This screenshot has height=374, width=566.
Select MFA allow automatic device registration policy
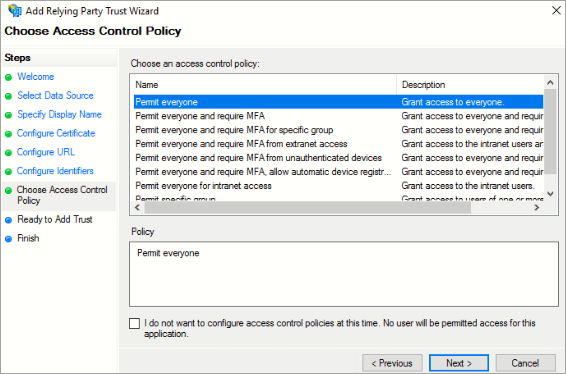pyautogui.click(x=338, y=172)
